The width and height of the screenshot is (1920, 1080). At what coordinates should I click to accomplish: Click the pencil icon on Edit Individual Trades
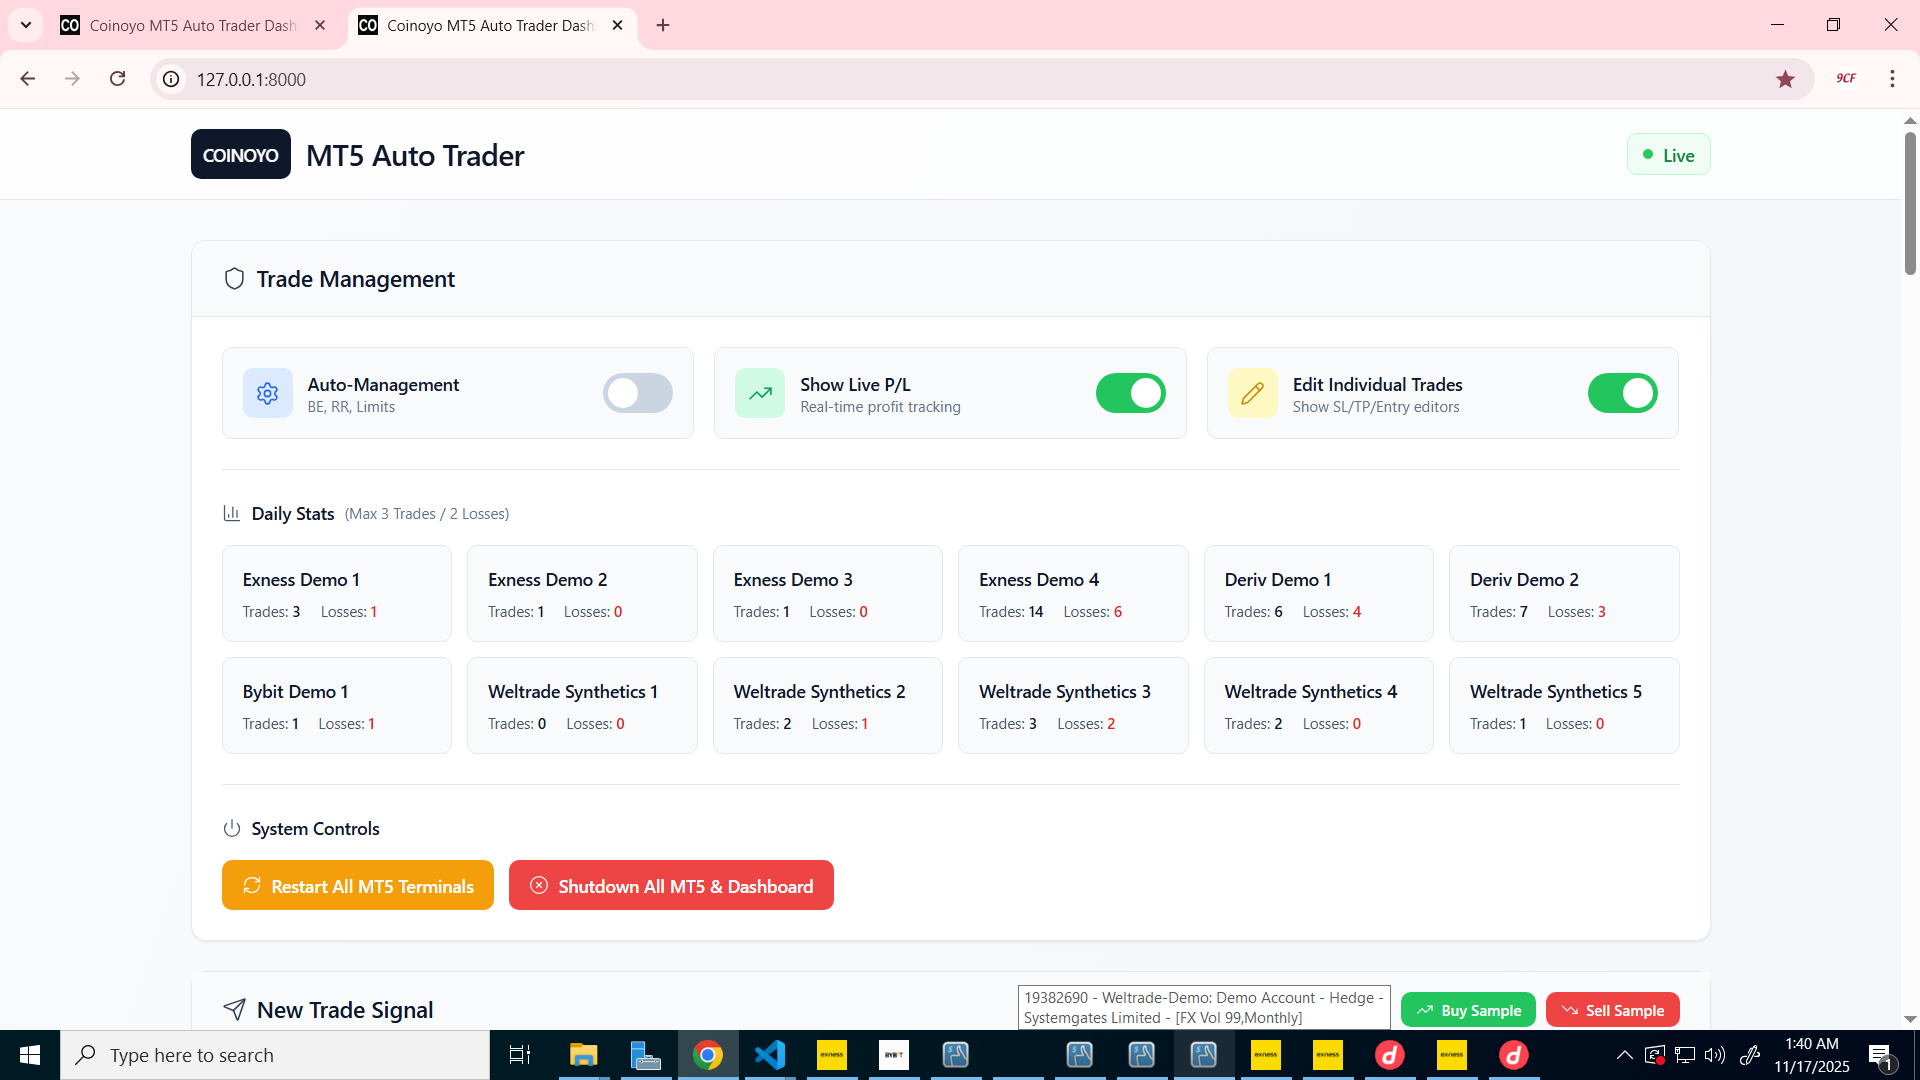point(1252,393)
